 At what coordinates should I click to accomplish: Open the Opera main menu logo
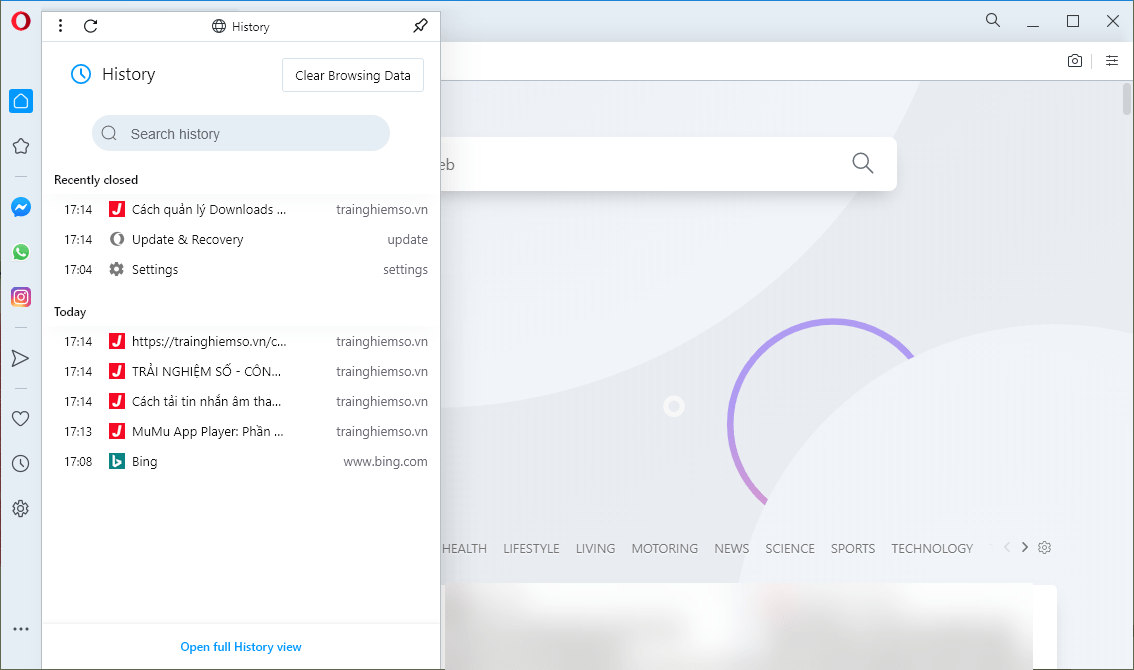click(21, 21)
